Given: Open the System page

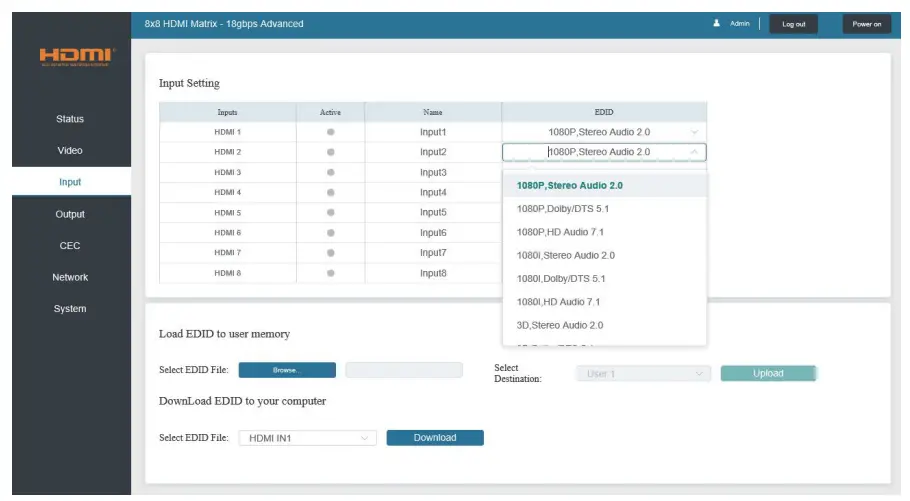Looking at the screenshot, I should coord(70,309).
